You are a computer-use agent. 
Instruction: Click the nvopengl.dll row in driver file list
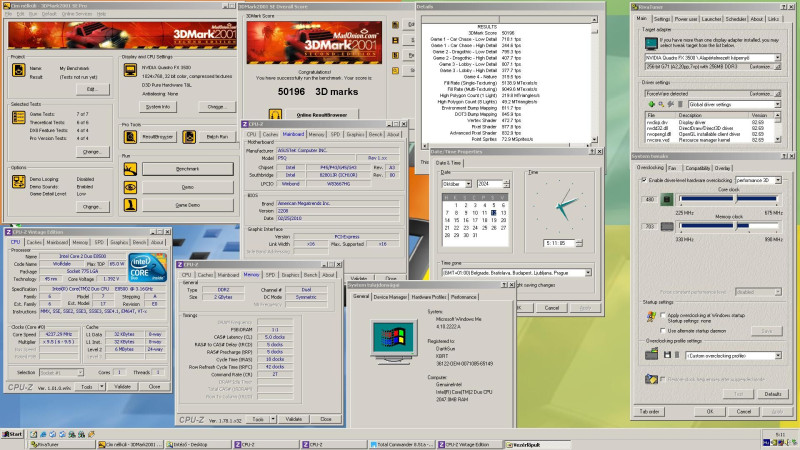(708, 134)
